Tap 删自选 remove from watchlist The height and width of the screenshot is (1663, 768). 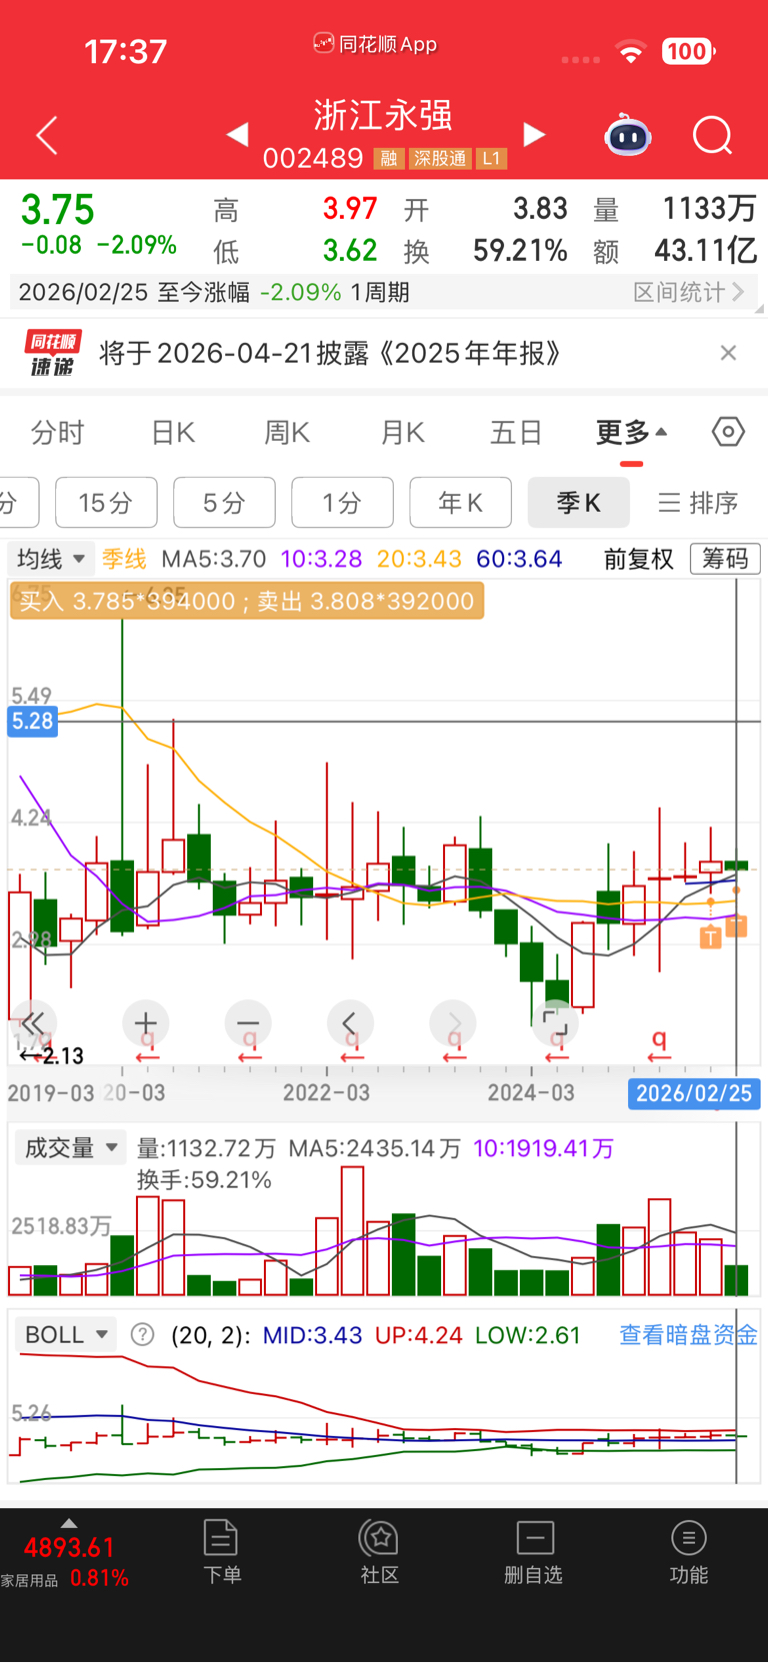(x=534, y=1552)
